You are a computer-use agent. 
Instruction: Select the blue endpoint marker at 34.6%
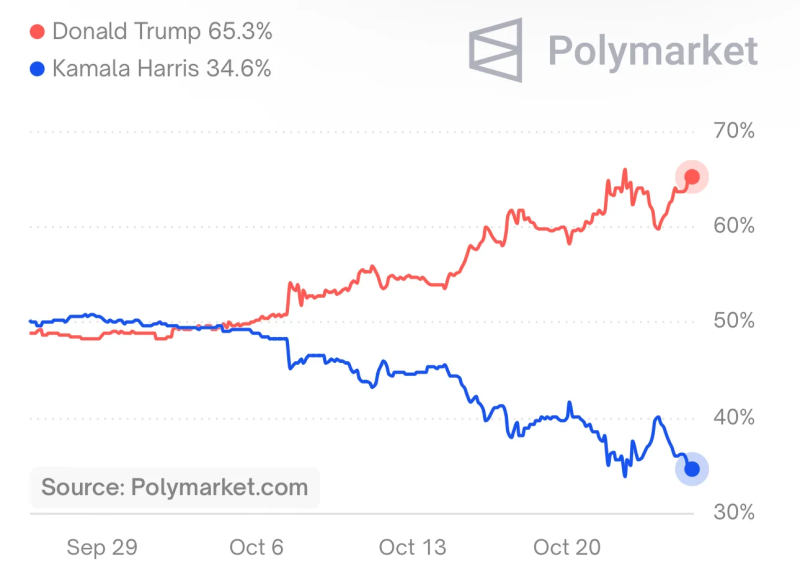691,469
